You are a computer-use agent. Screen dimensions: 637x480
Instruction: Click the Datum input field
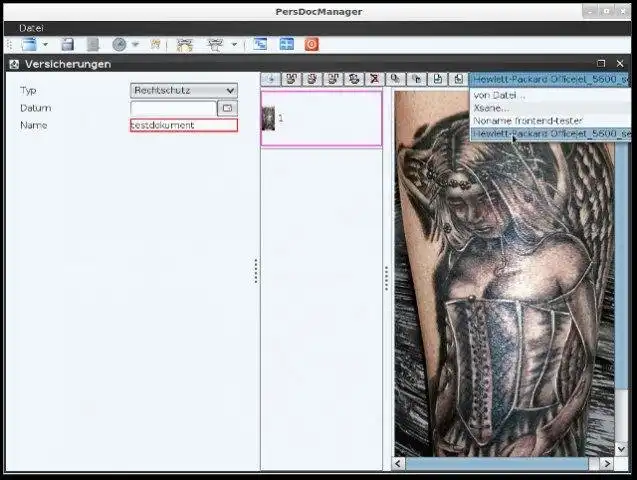click(x=173, y=108)
